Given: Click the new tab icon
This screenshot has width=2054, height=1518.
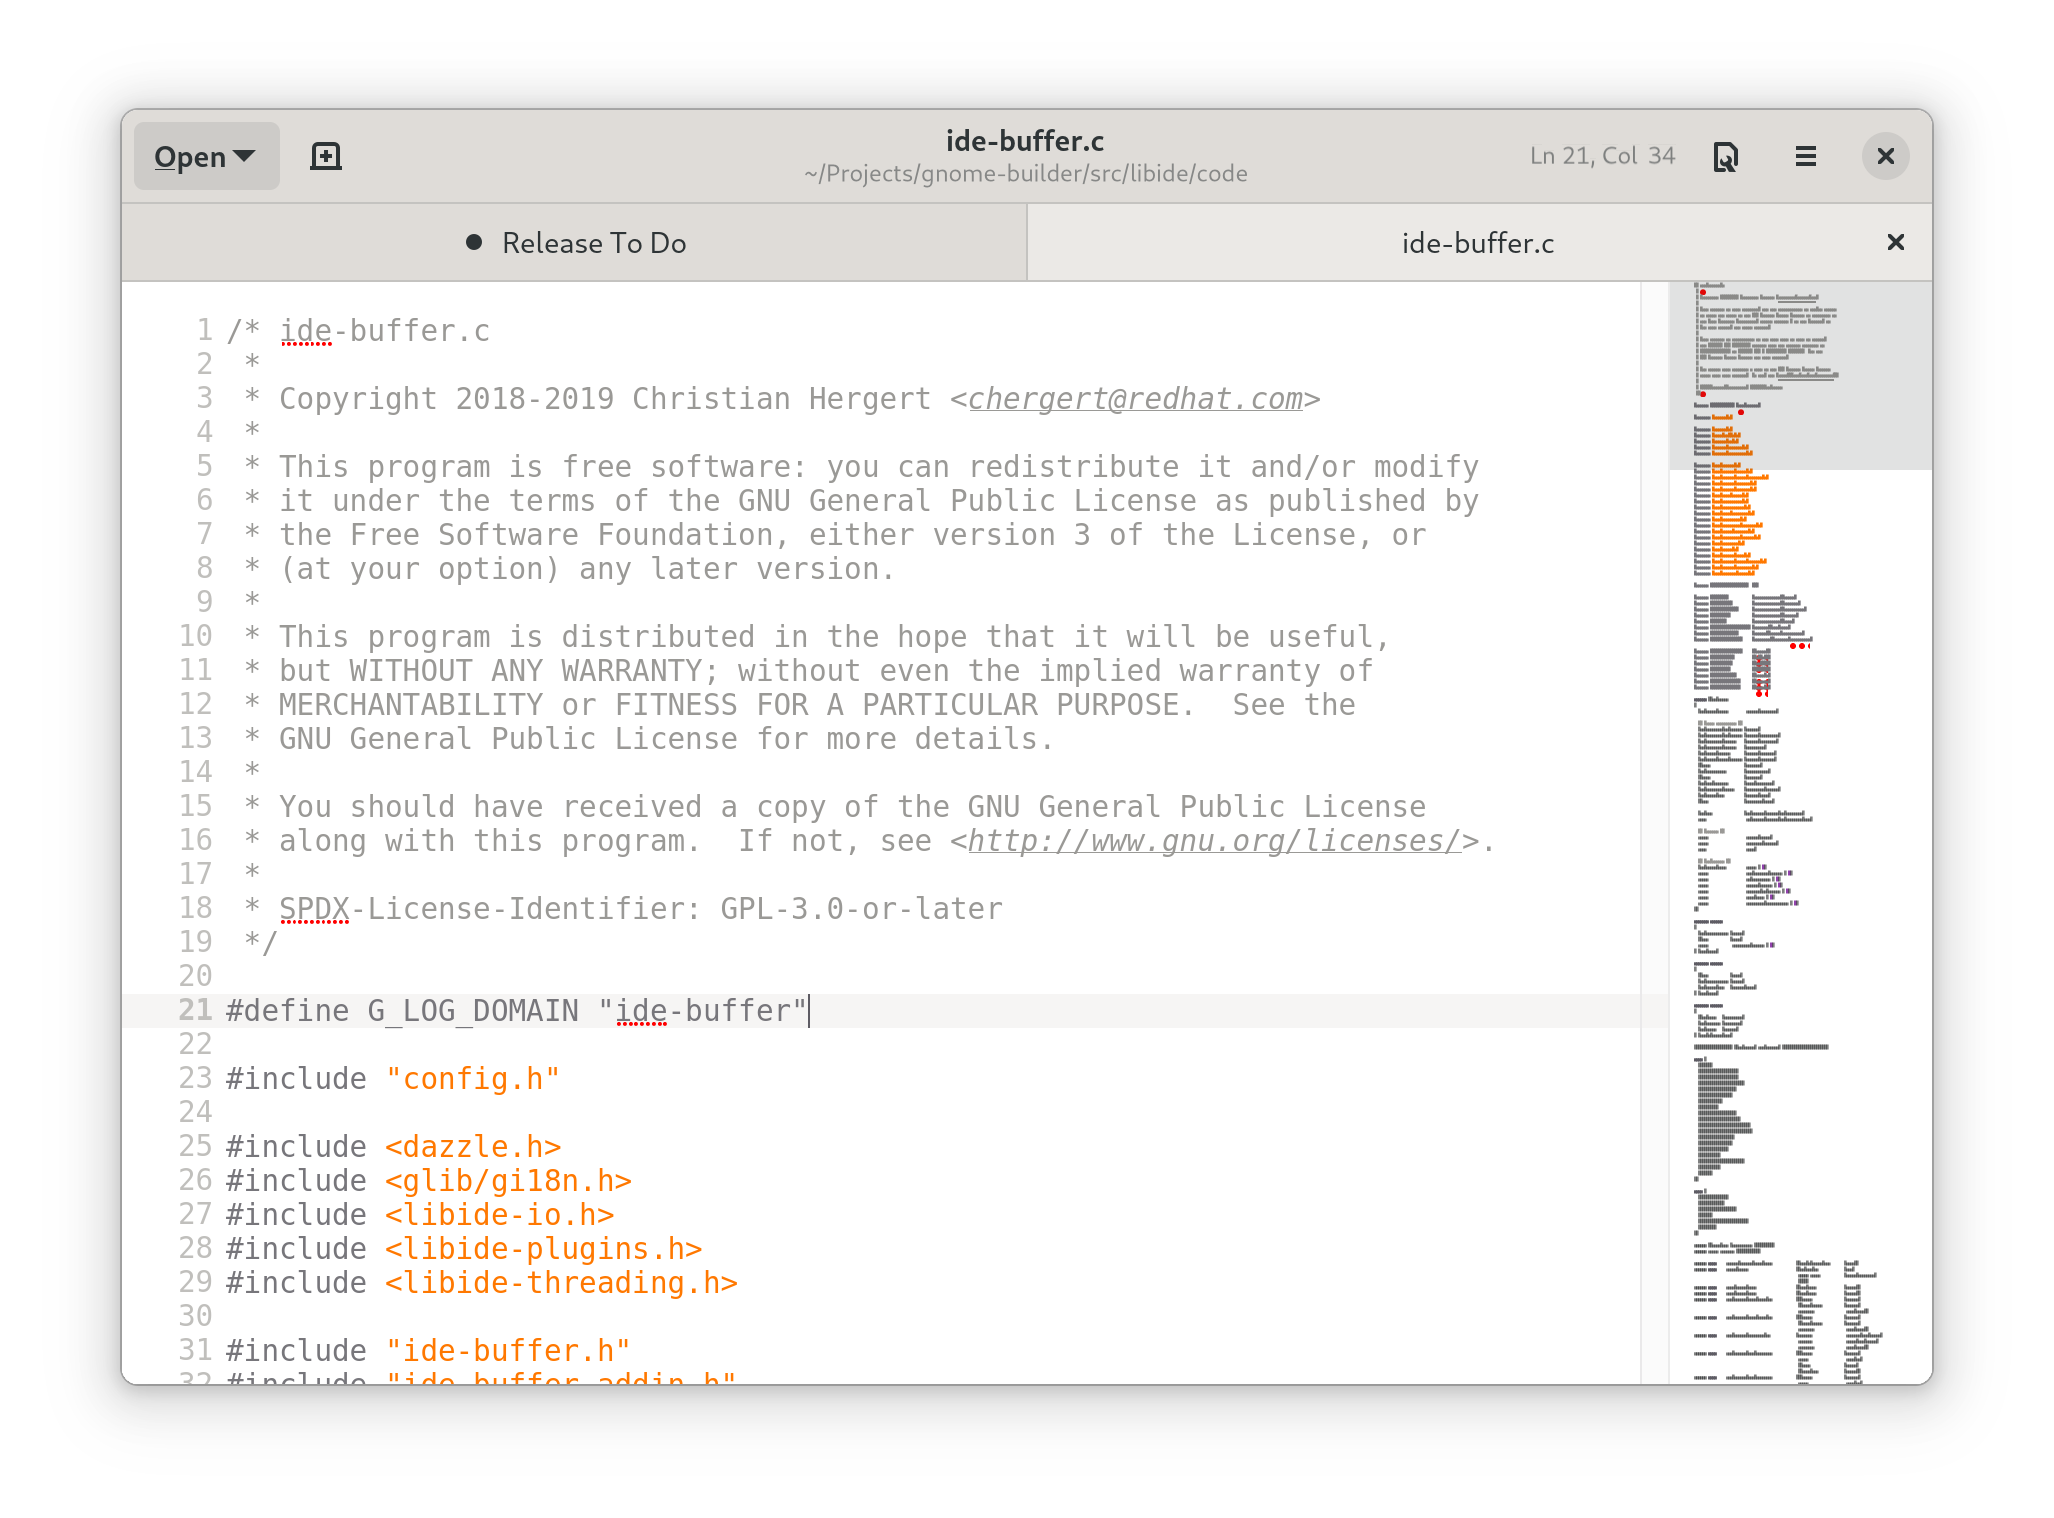Looking at the screenshot, I should (x=326, y=156).
